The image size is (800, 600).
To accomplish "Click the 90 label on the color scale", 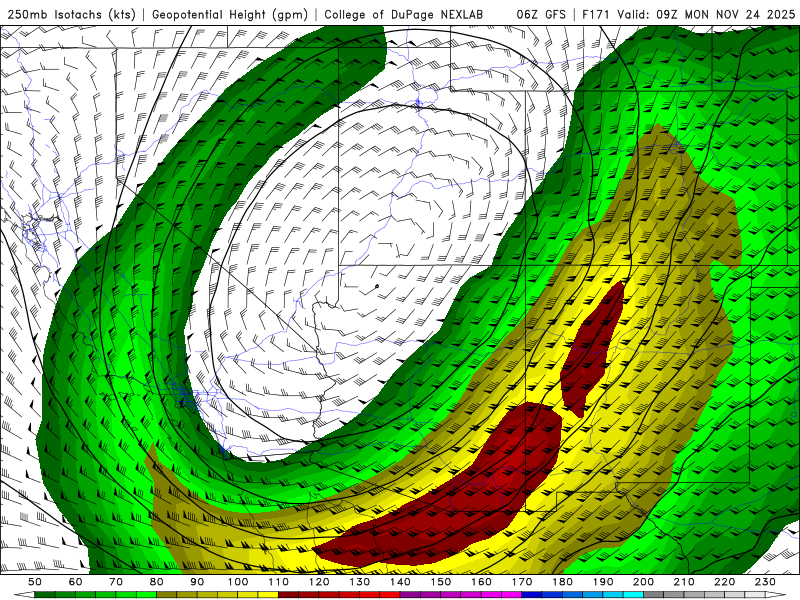I will click(x=197, y=582).
